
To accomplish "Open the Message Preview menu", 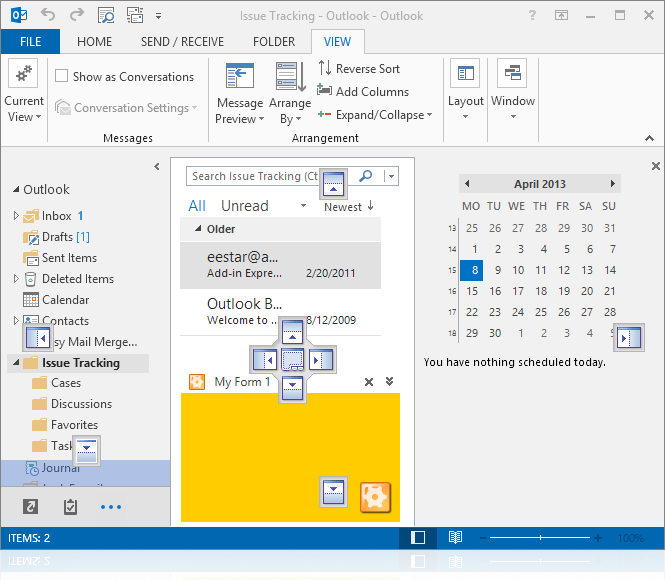I will (240, 93).
